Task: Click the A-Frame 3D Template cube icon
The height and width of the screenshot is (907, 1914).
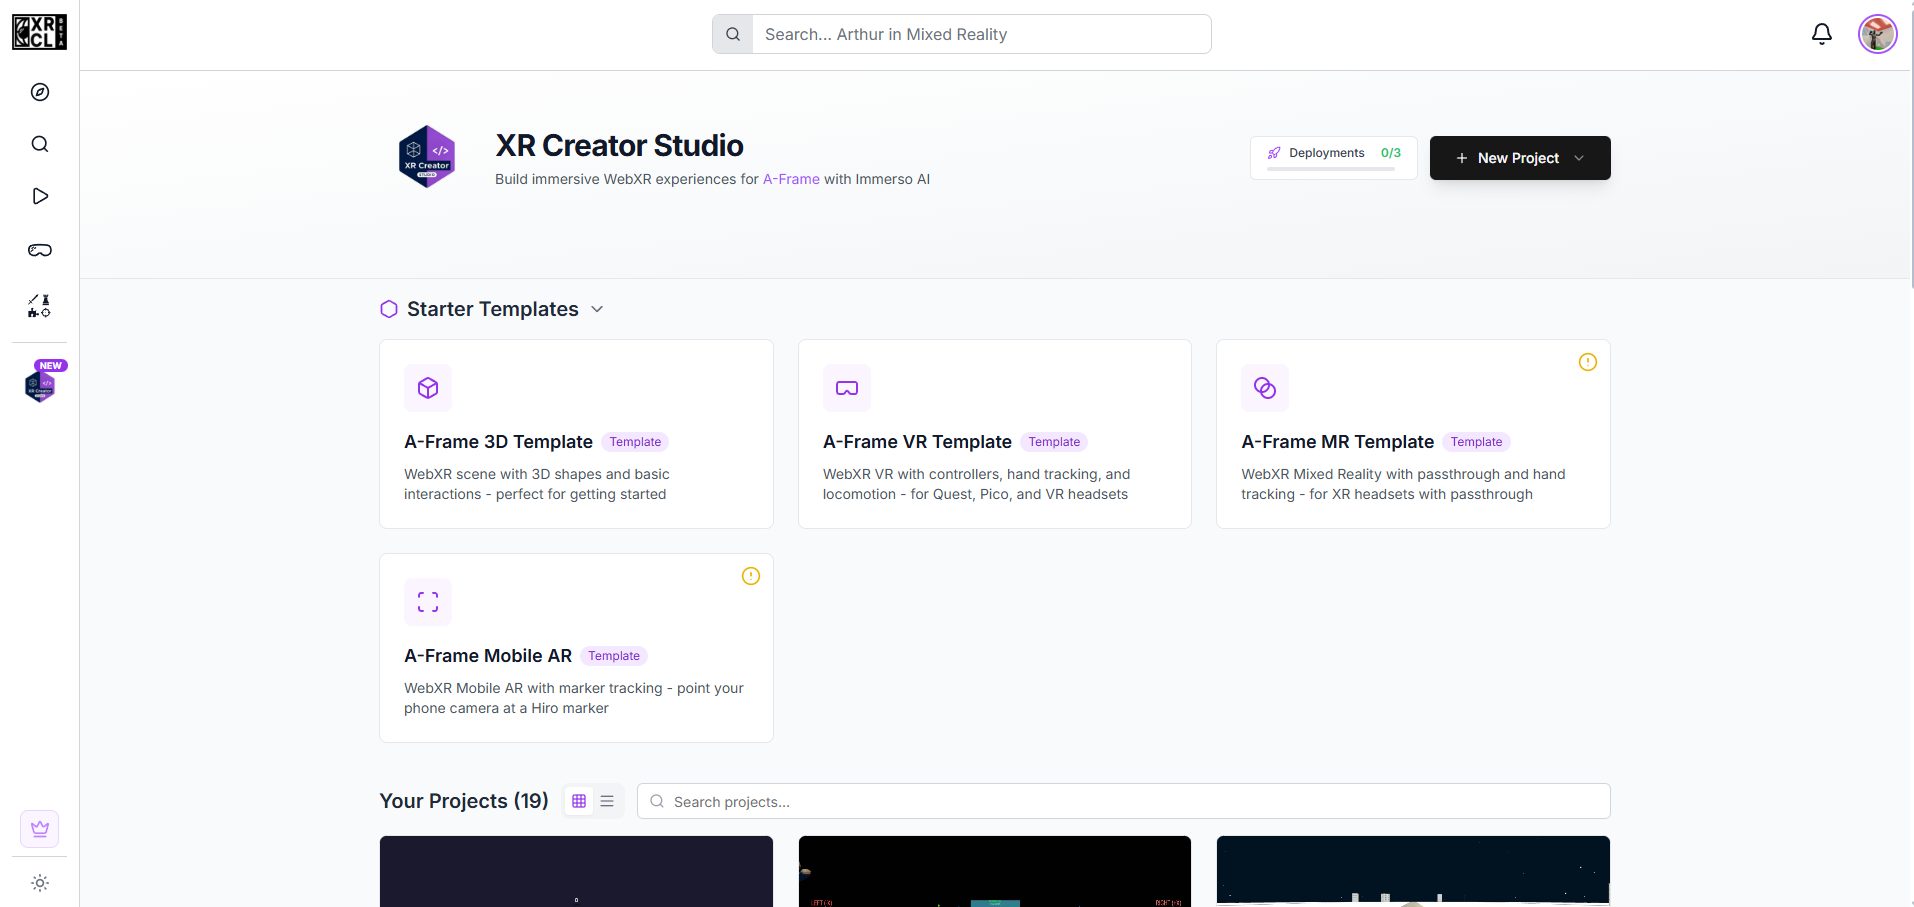Action: 428,388
